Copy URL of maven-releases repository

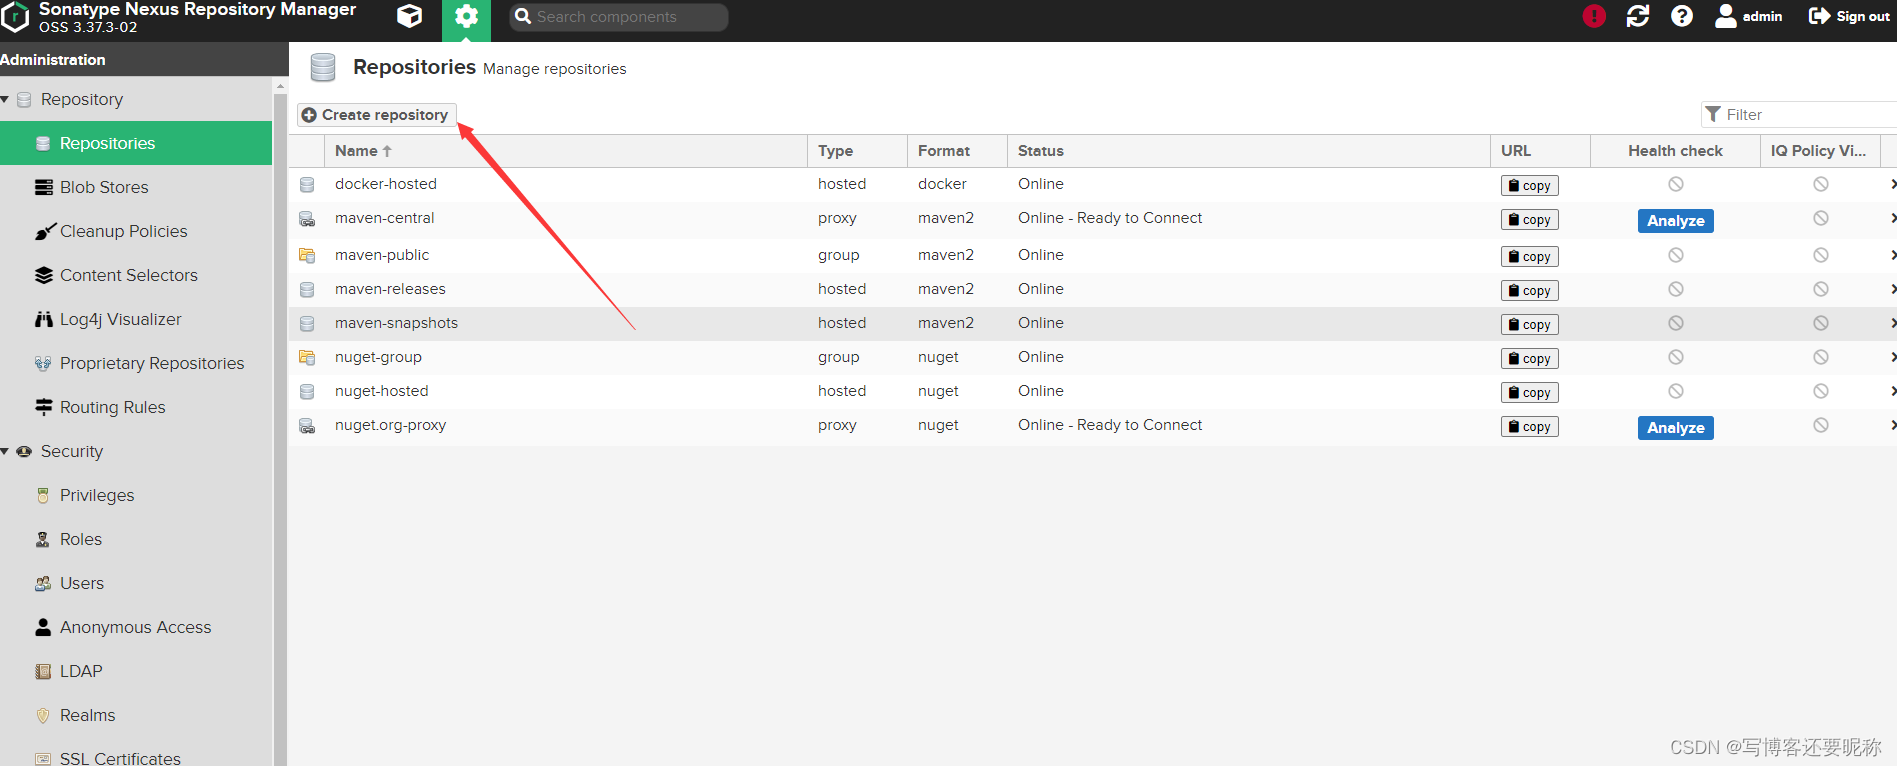point(1529,290)
